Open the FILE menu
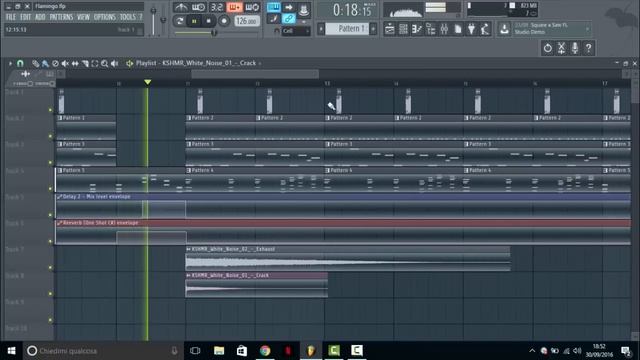640x360 pixels. tap(11, 17)
